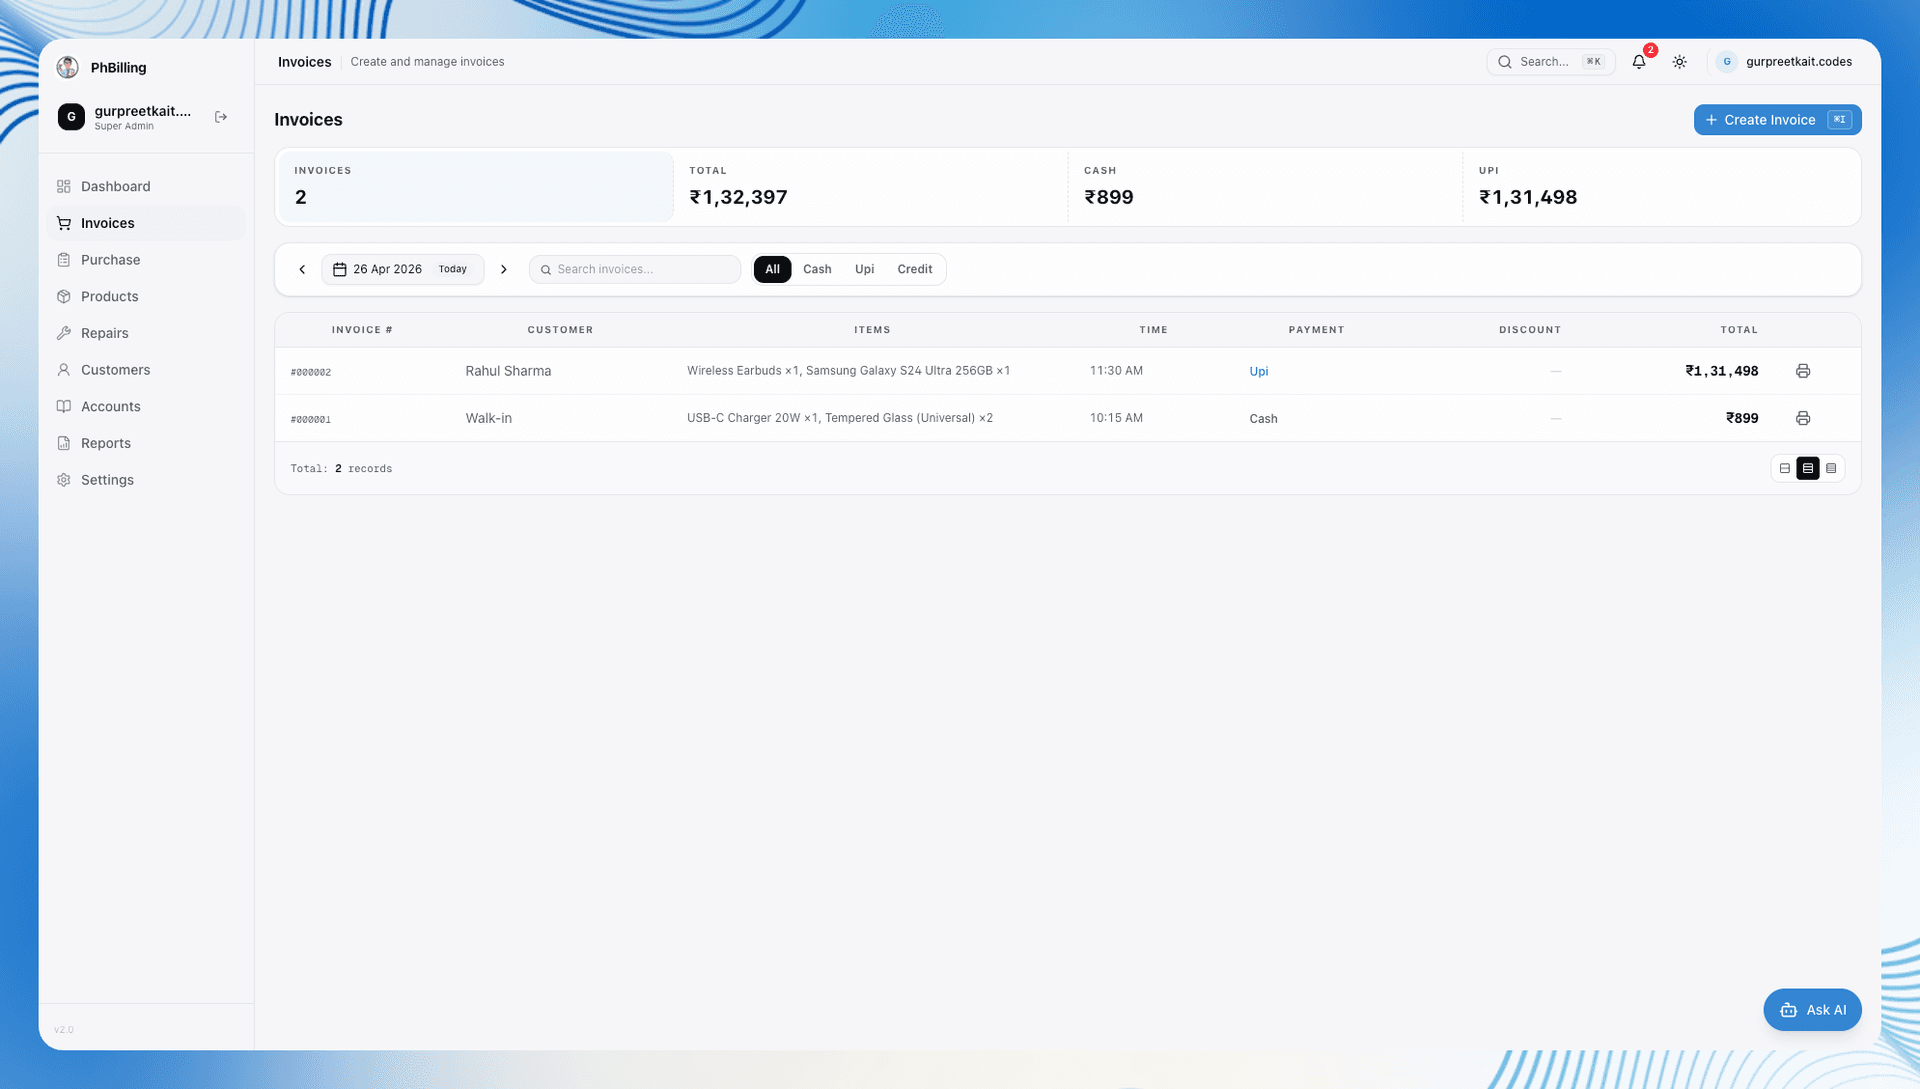
Task: Click invoice number #000002
Action: pyautogui.click(x=310, y=372)
